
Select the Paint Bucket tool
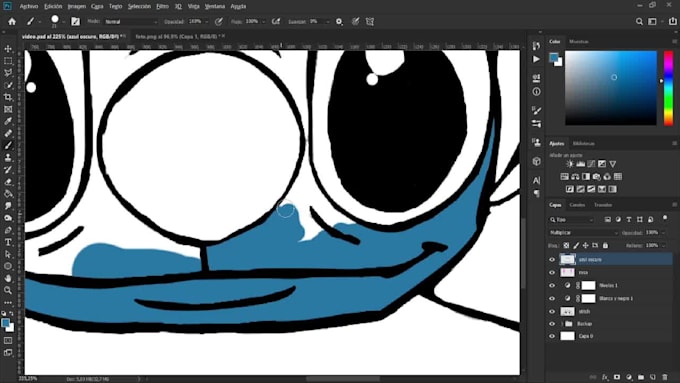(8, 194)
